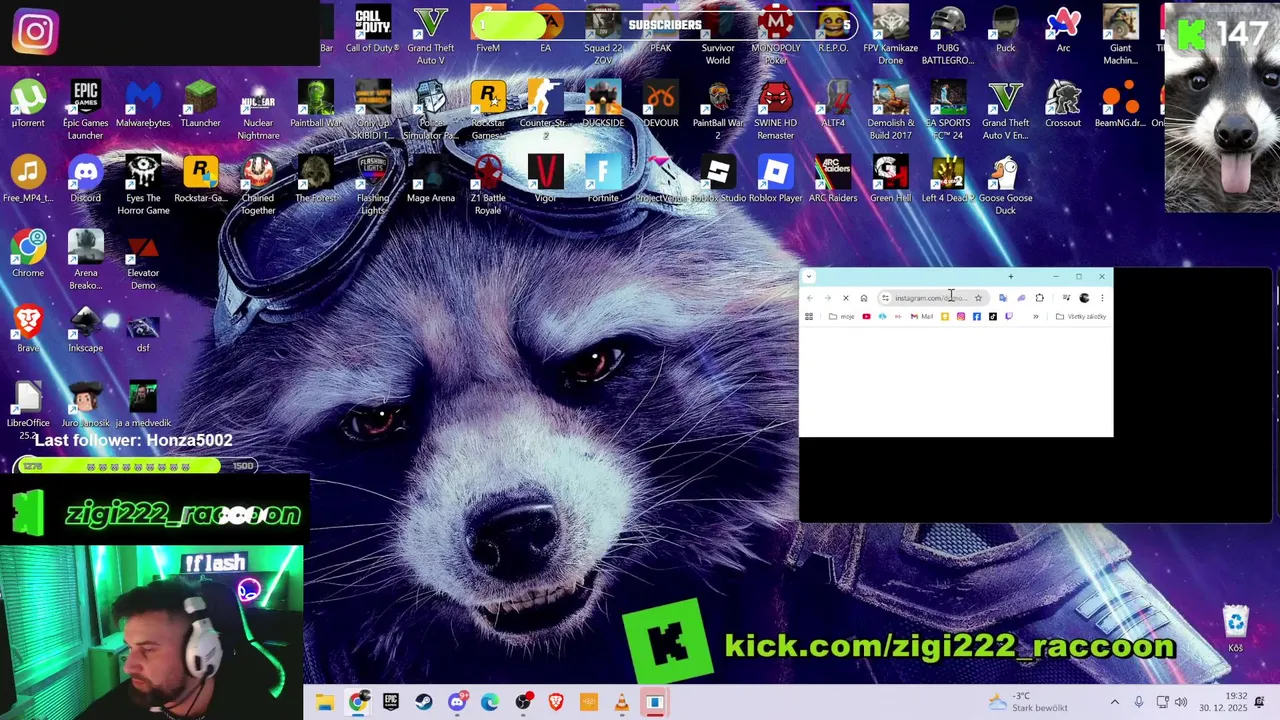
Task: Open the TLauncher Minecraft shortcut
Action: [x=200, y=105]
